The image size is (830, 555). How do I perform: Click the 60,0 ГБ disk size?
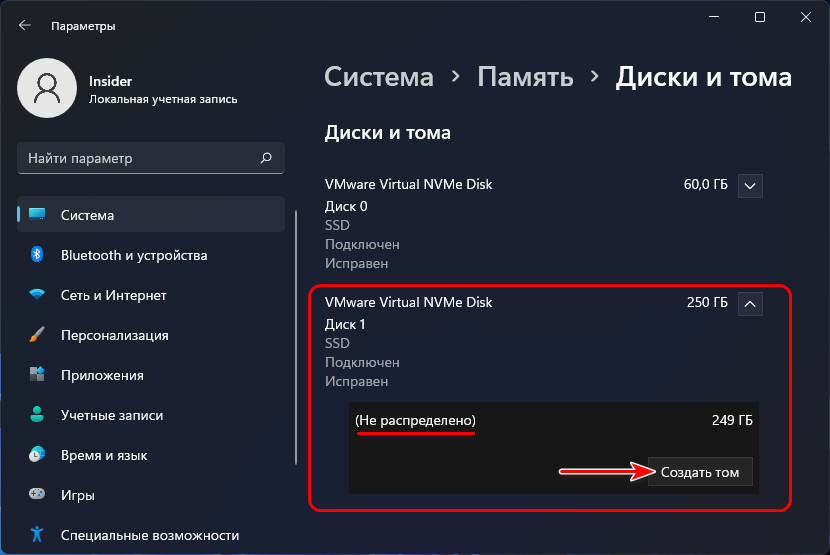[x=706, y=185]
